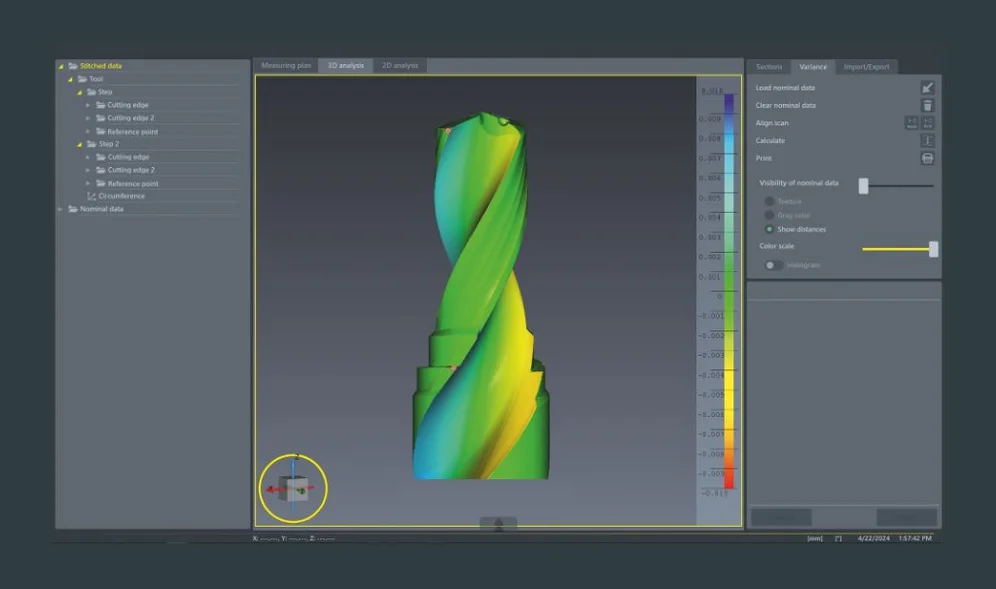Image resolution: width=996 pixels, height=589 pixels.
Task: Collapse the Stitched data root node
Action: (61, 66)
